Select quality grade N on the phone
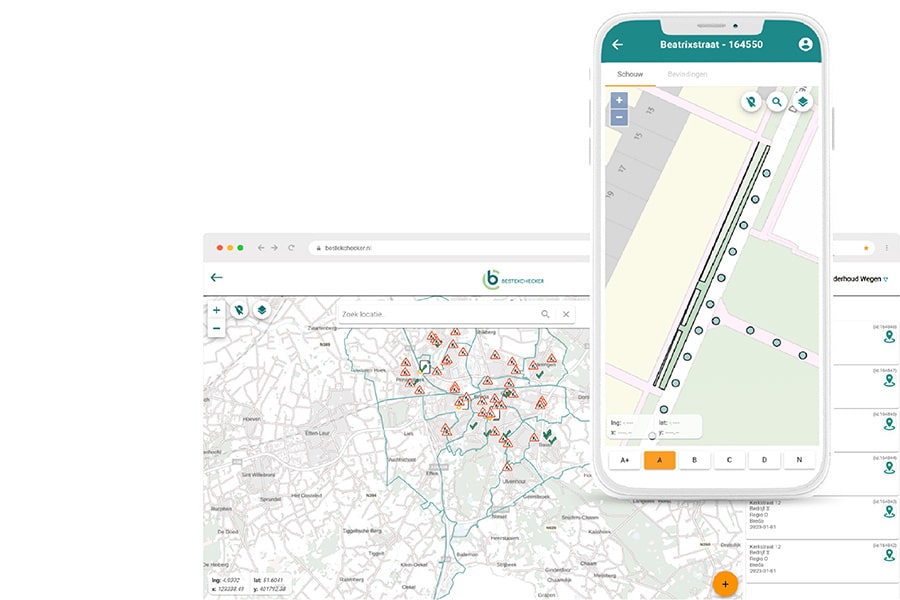This screenshot has width=900, height=600. (x=798, y=460)
